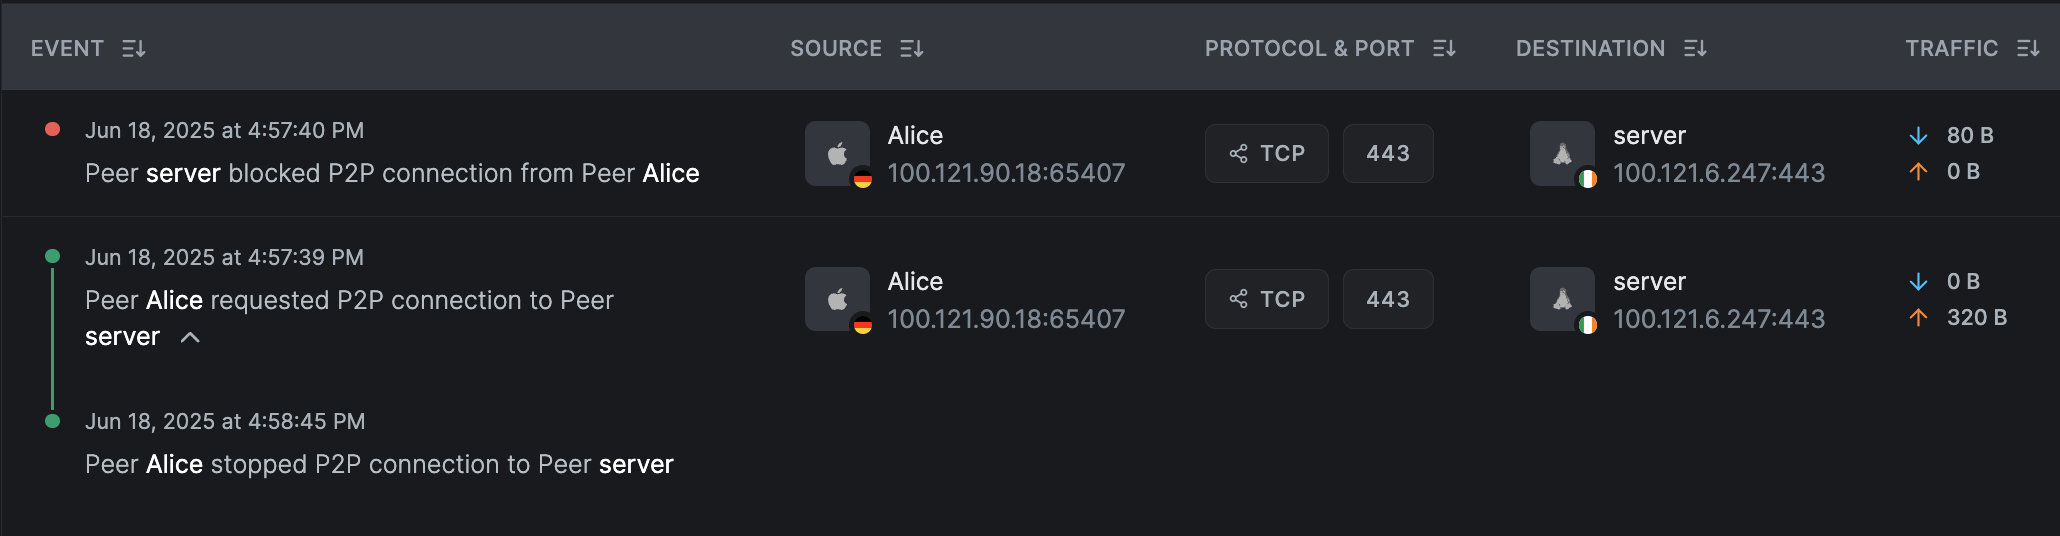Screen dimensions: 2060x536
Task: Click the server Linux icon in requested row
Action: coord(1562,299)
